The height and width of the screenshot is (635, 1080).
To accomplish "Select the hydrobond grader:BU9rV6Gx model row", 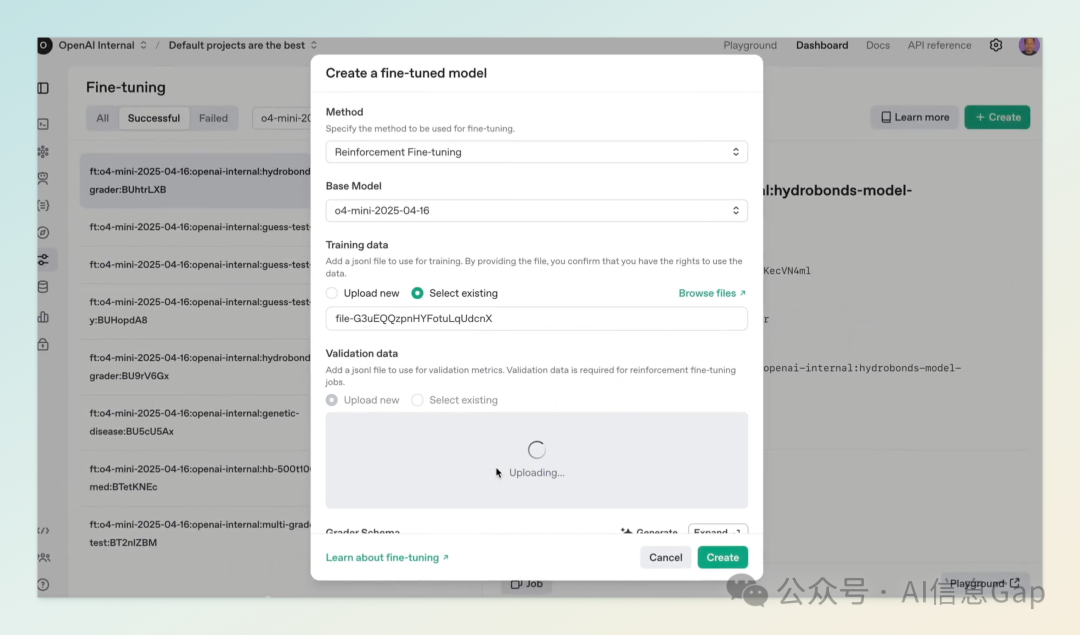I will coord(196,367).
